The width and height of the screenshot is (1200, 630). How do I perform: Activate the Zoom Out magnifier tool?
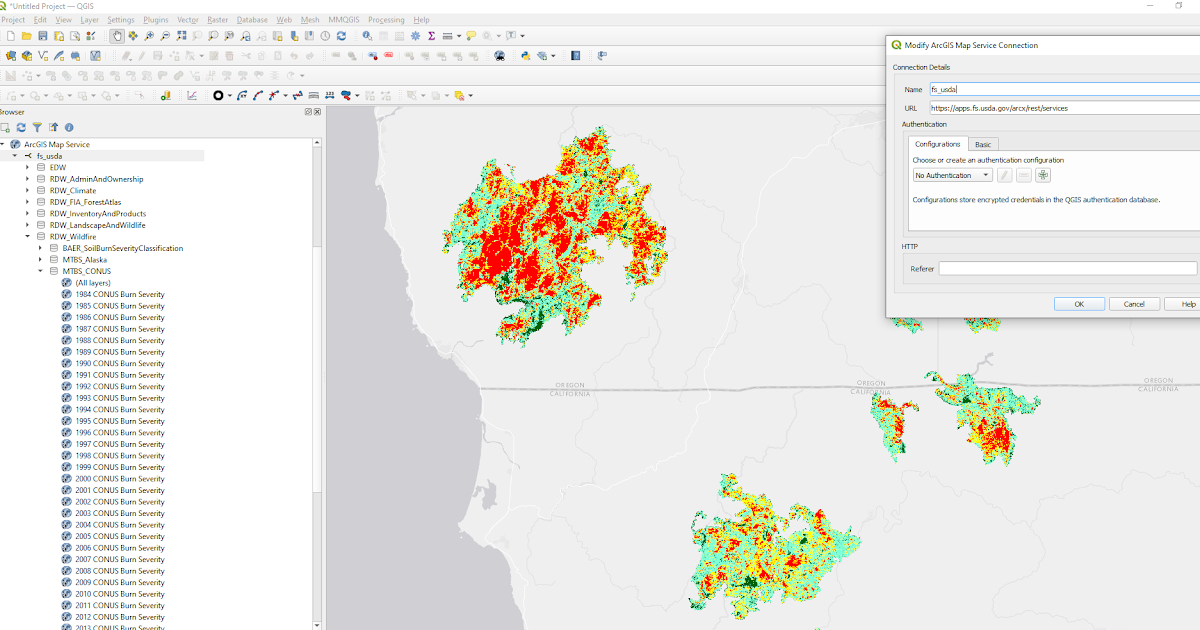[x=165, y=36]
